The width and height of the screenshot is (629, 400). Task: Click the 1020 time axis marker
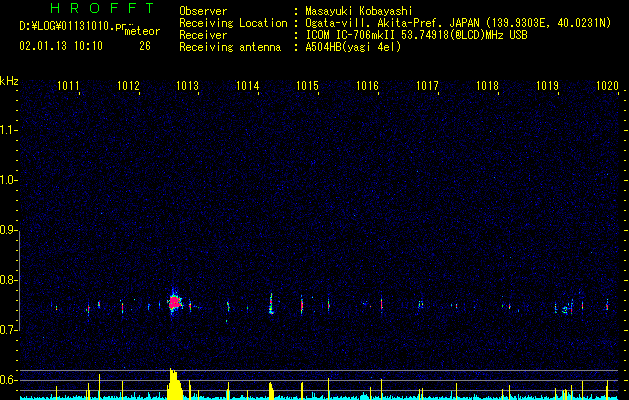(x=607, y=85)
